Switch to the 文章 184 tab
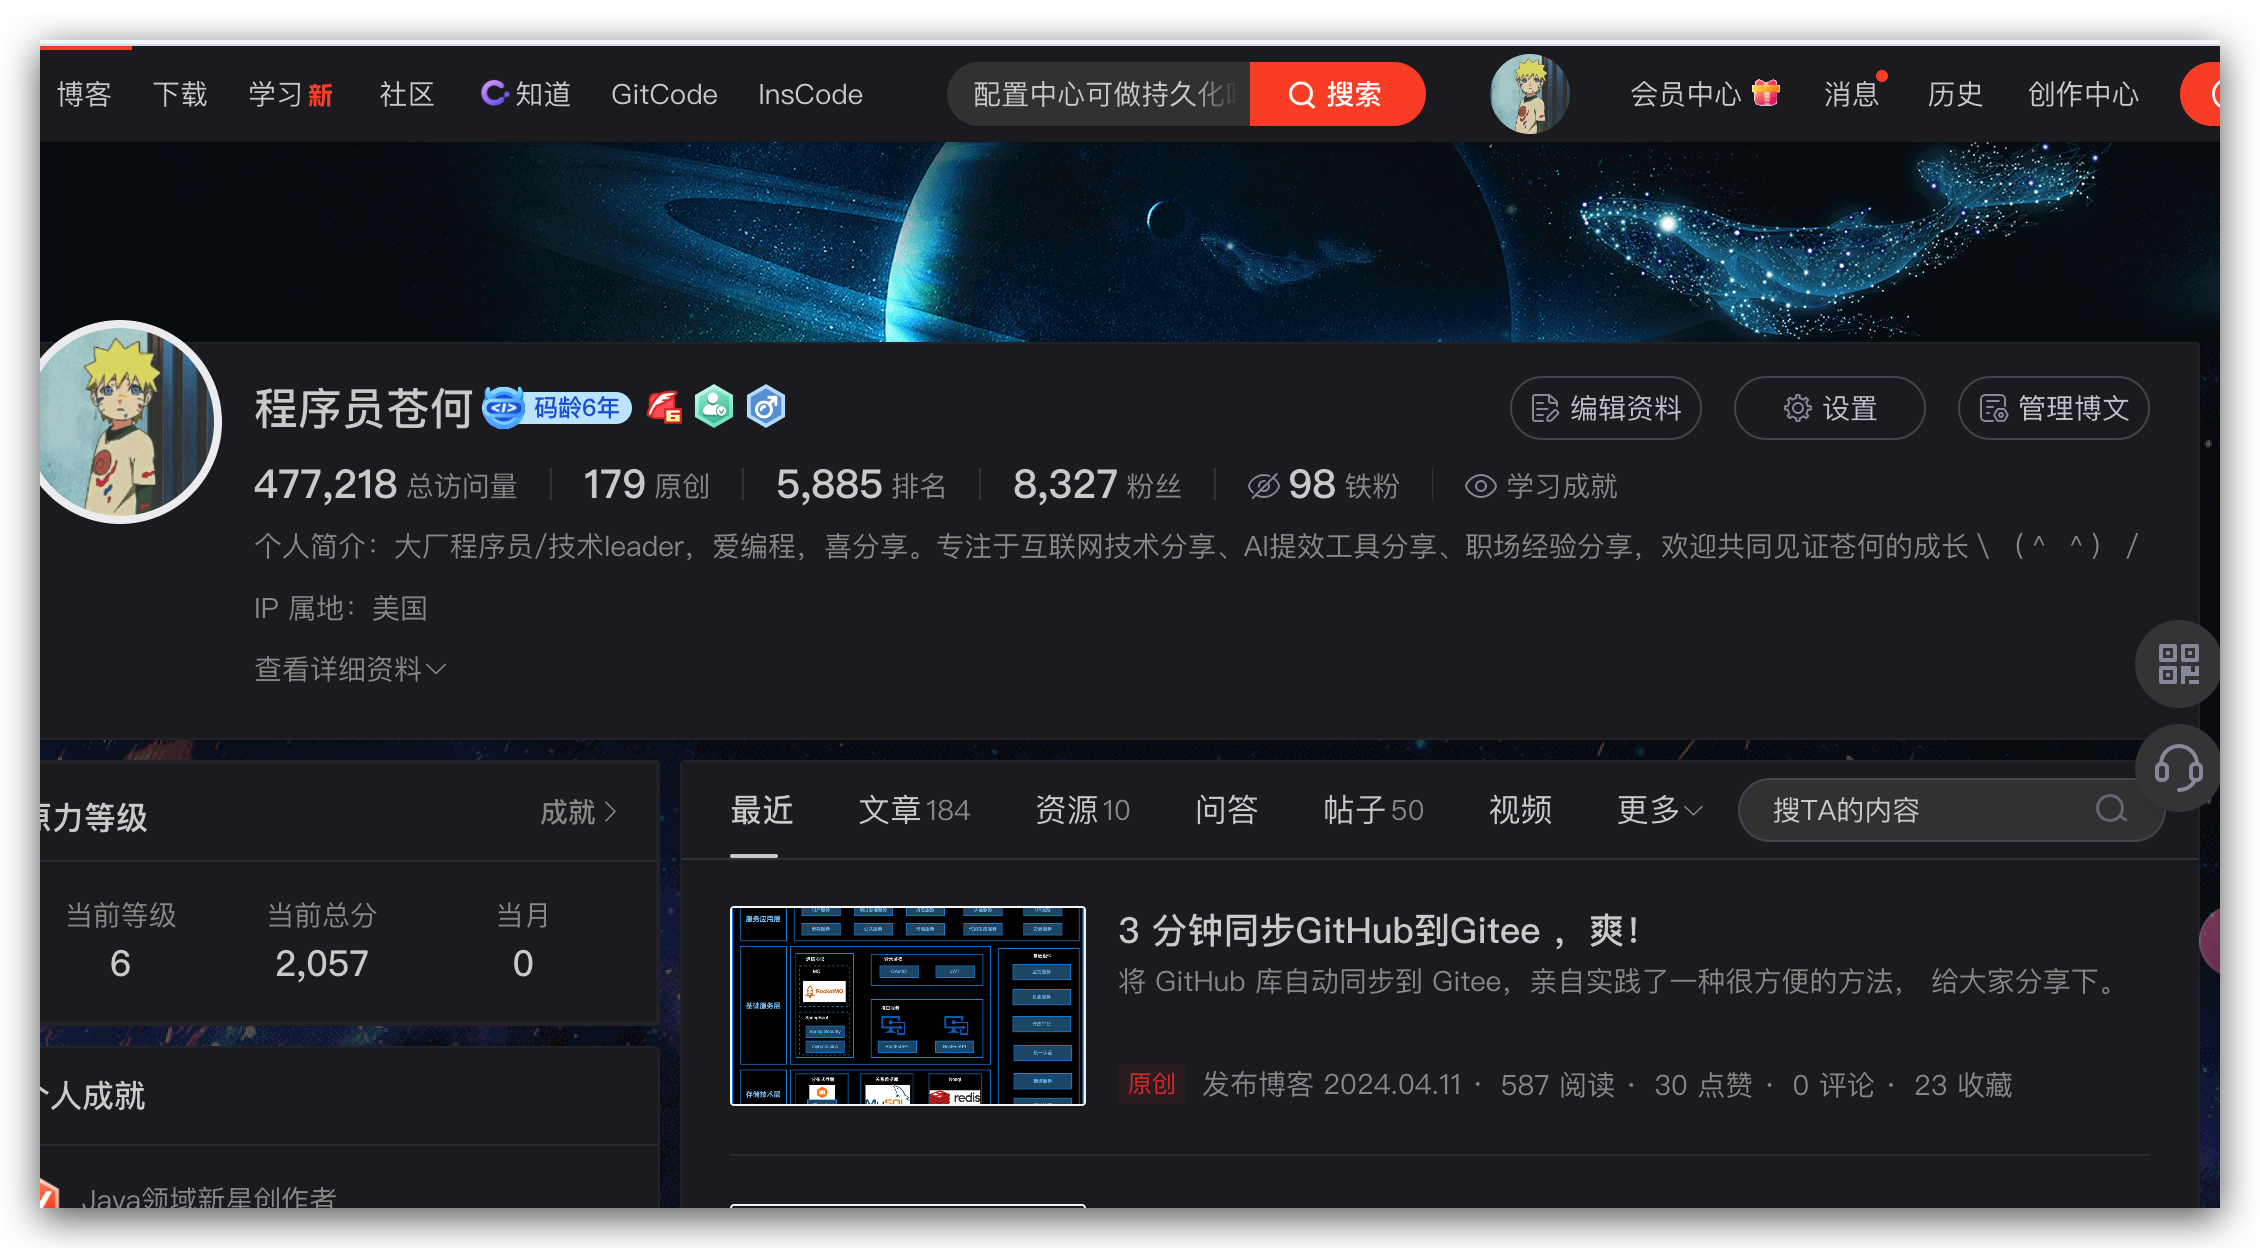 click(x=914, y=810)
